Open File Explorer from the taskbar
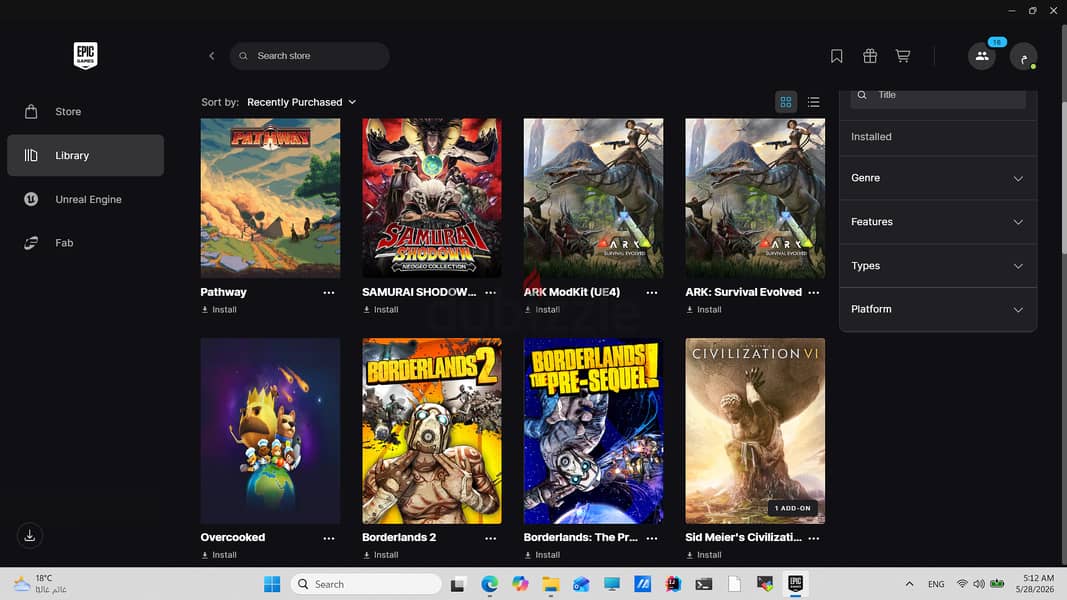Screen dimensions: 1067x600 pos(551,584)
